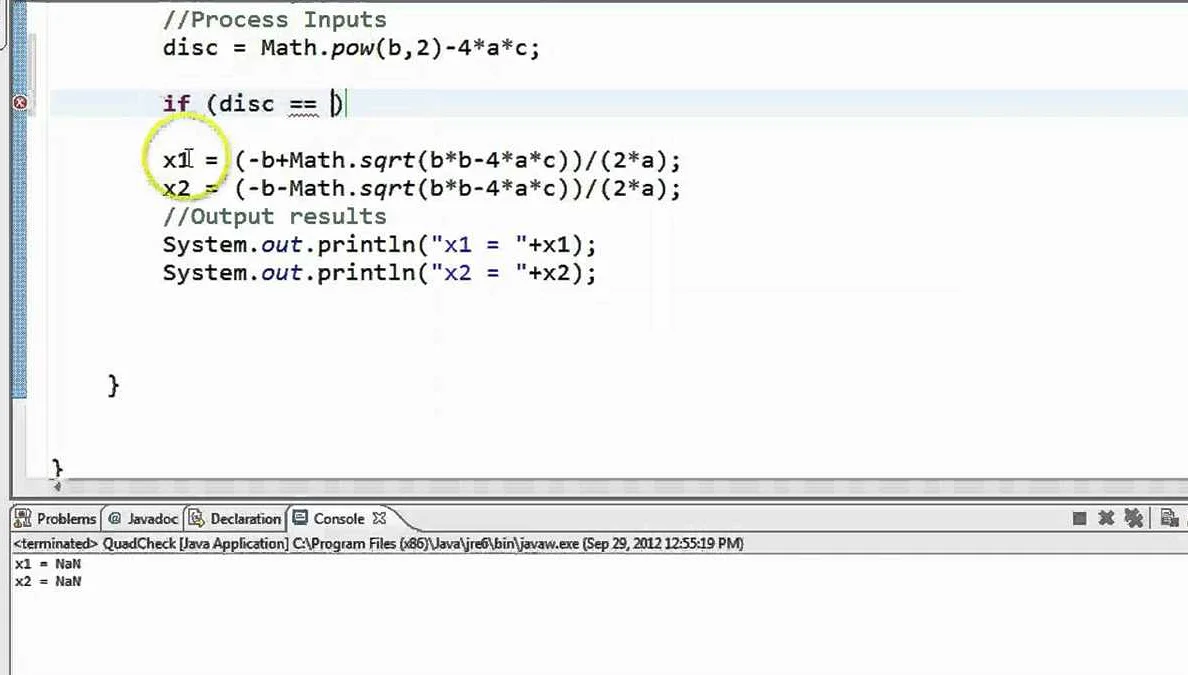
Task: Click the //Output results comment line
Action: point(274,216)
